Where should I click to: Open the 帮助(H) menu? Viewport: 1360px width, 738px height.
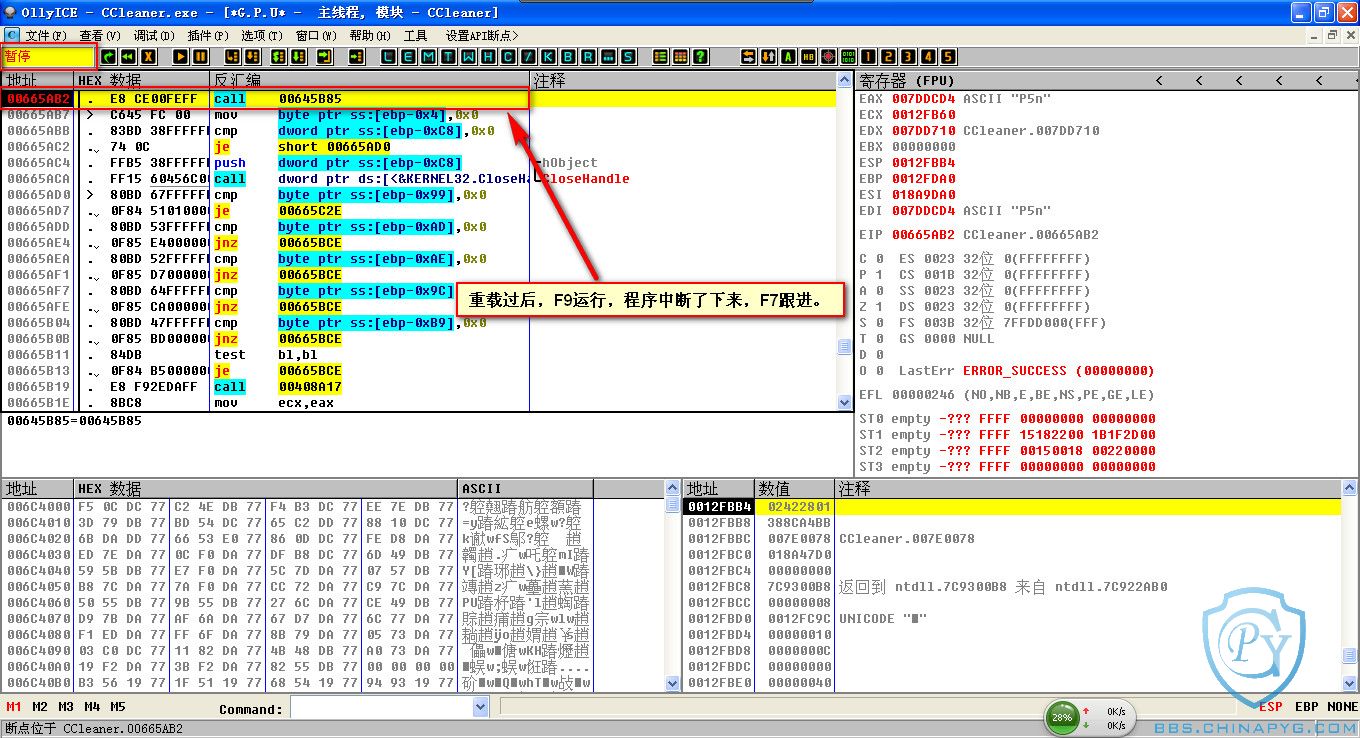(370, 36)
